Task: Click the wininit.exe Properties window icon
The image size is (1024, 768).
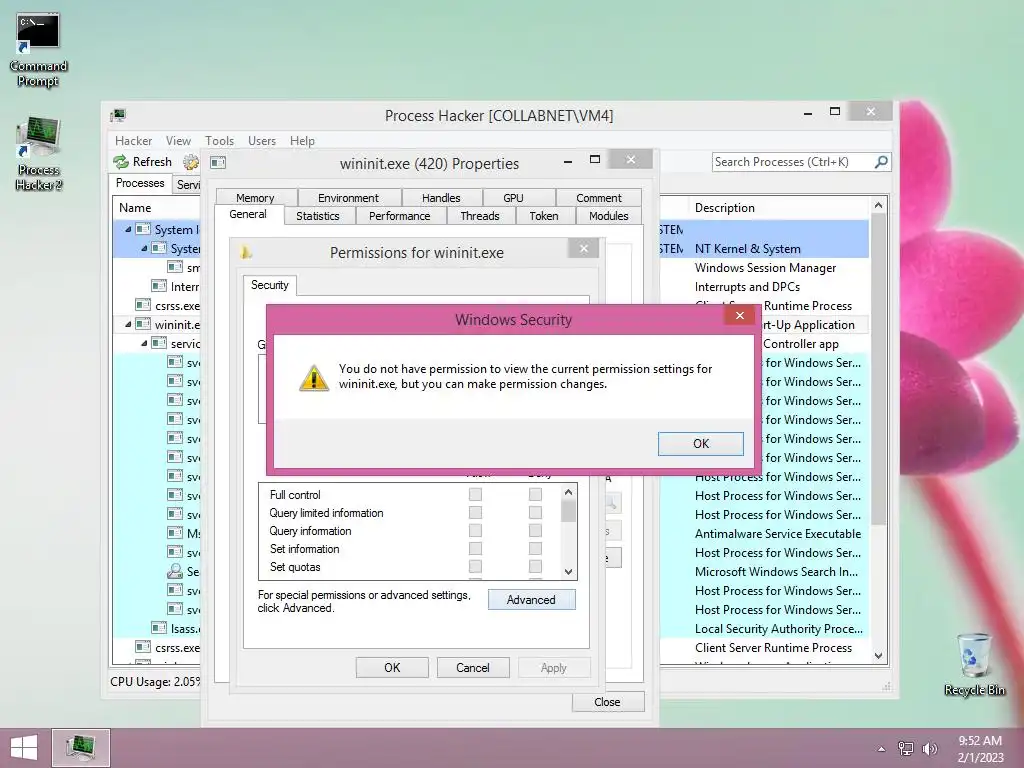Action: point(218,163)
